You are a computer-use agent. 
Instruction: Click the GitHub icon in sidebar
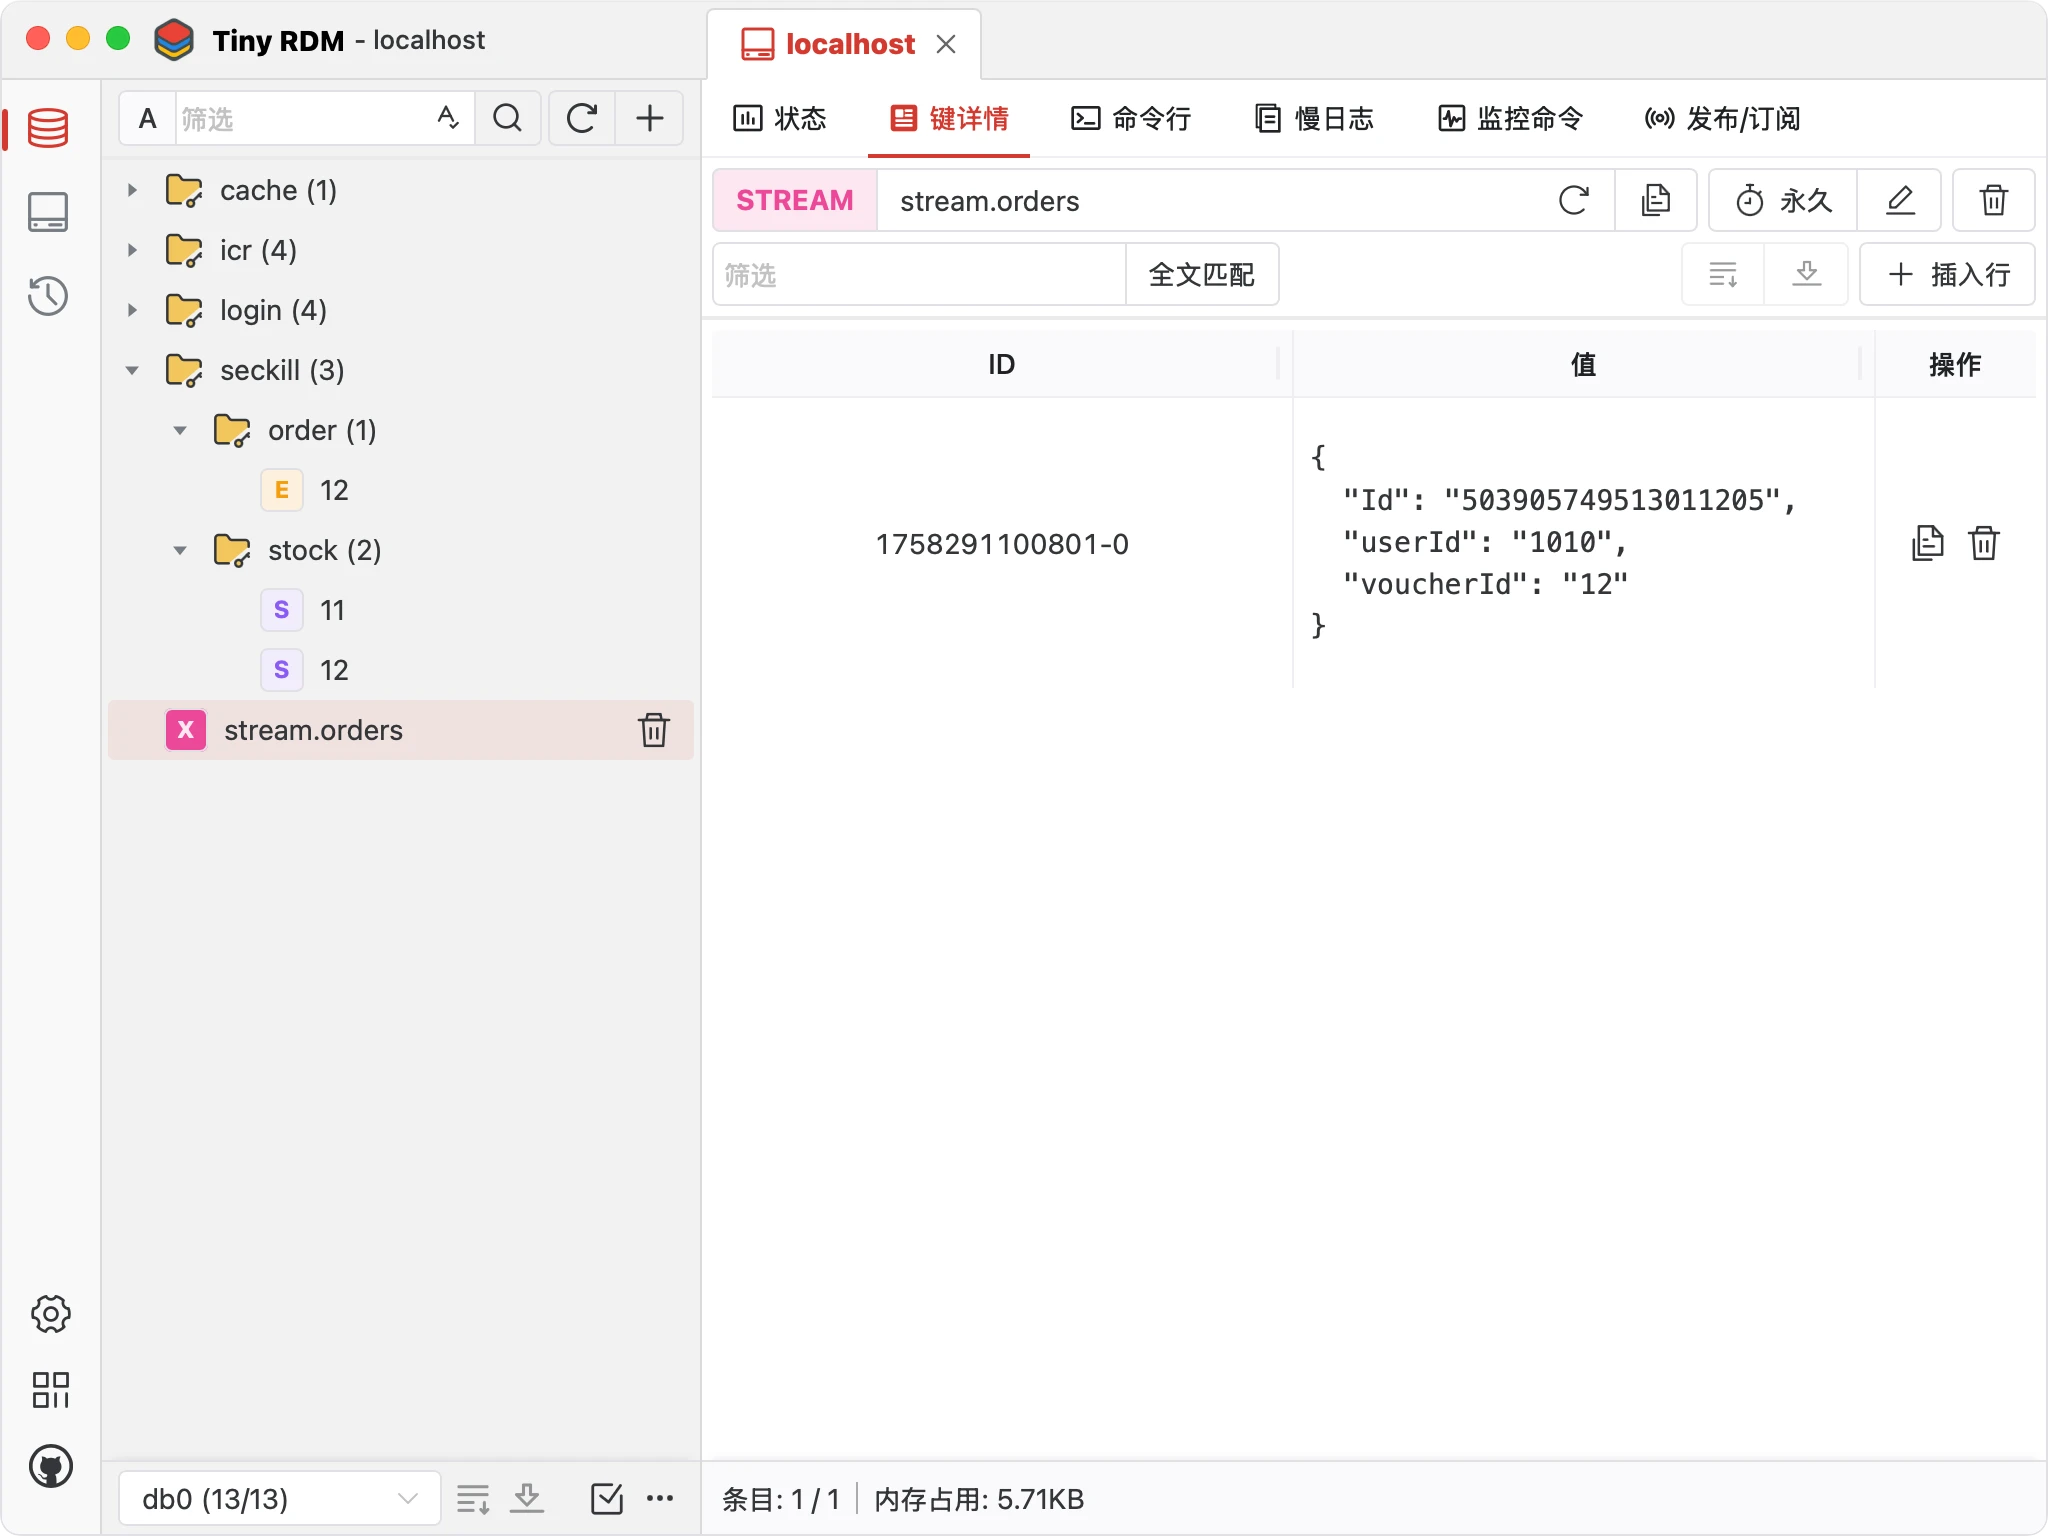click(50, 1467)
